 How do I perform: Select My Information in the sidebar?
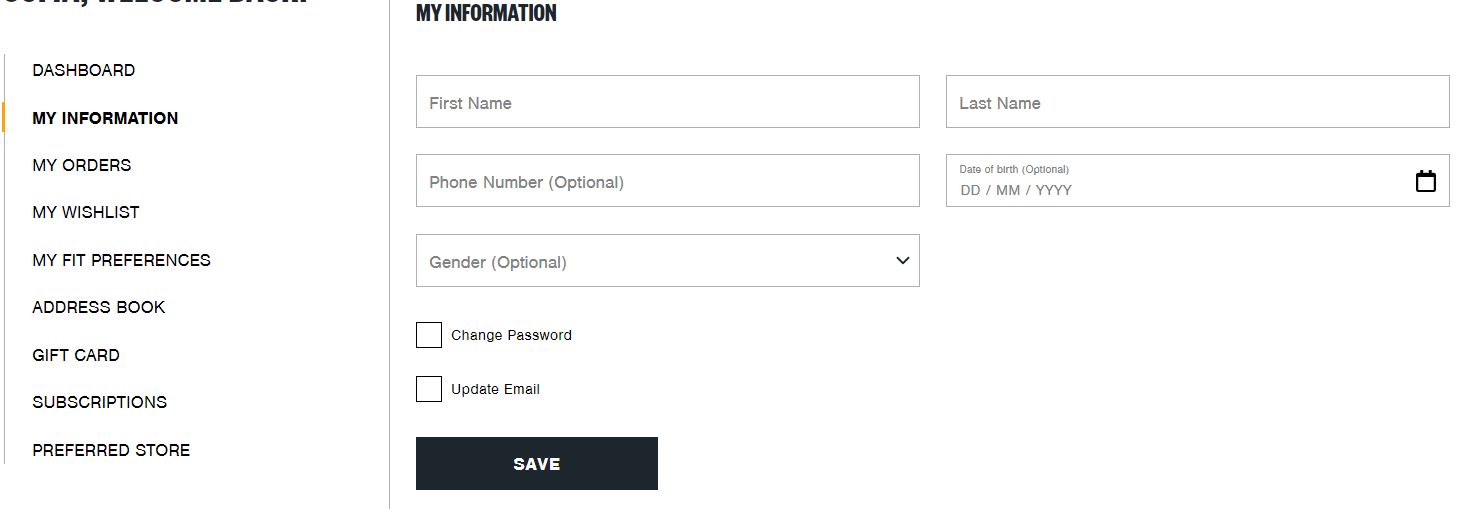point(105,118)
